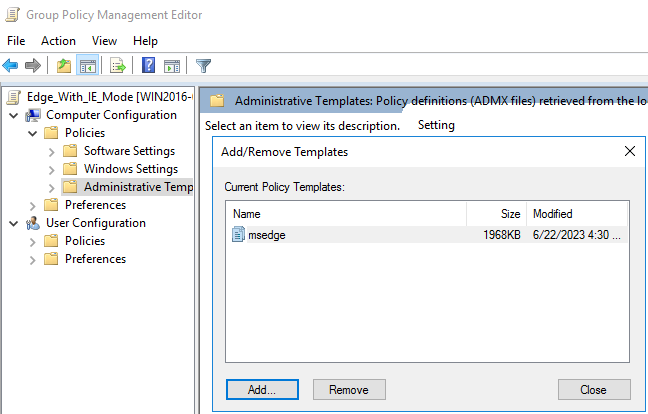Open the Action menu
648x414 pixels.
58,41
